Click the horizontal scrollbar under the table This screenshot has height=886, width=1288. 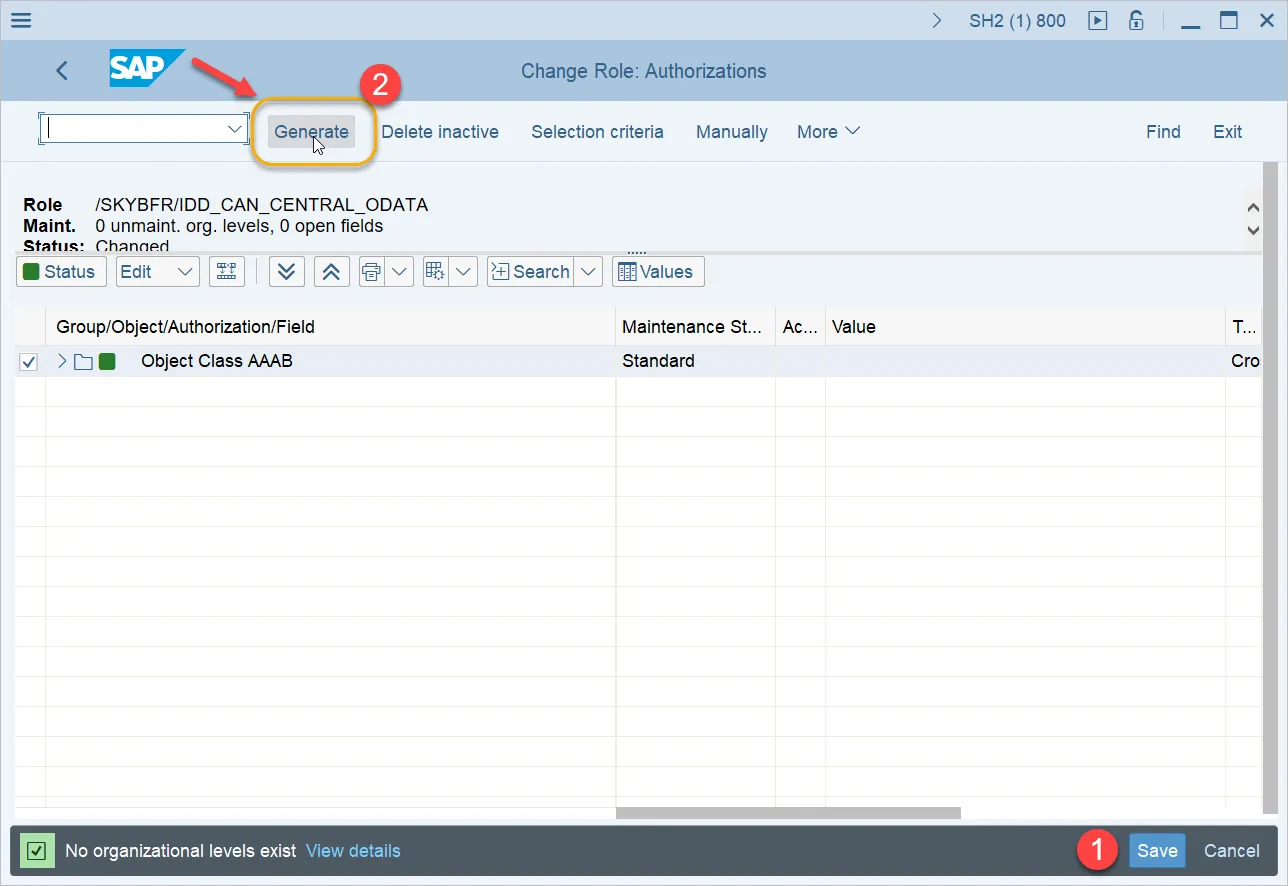pyautogui.click(x=788, y=813)
